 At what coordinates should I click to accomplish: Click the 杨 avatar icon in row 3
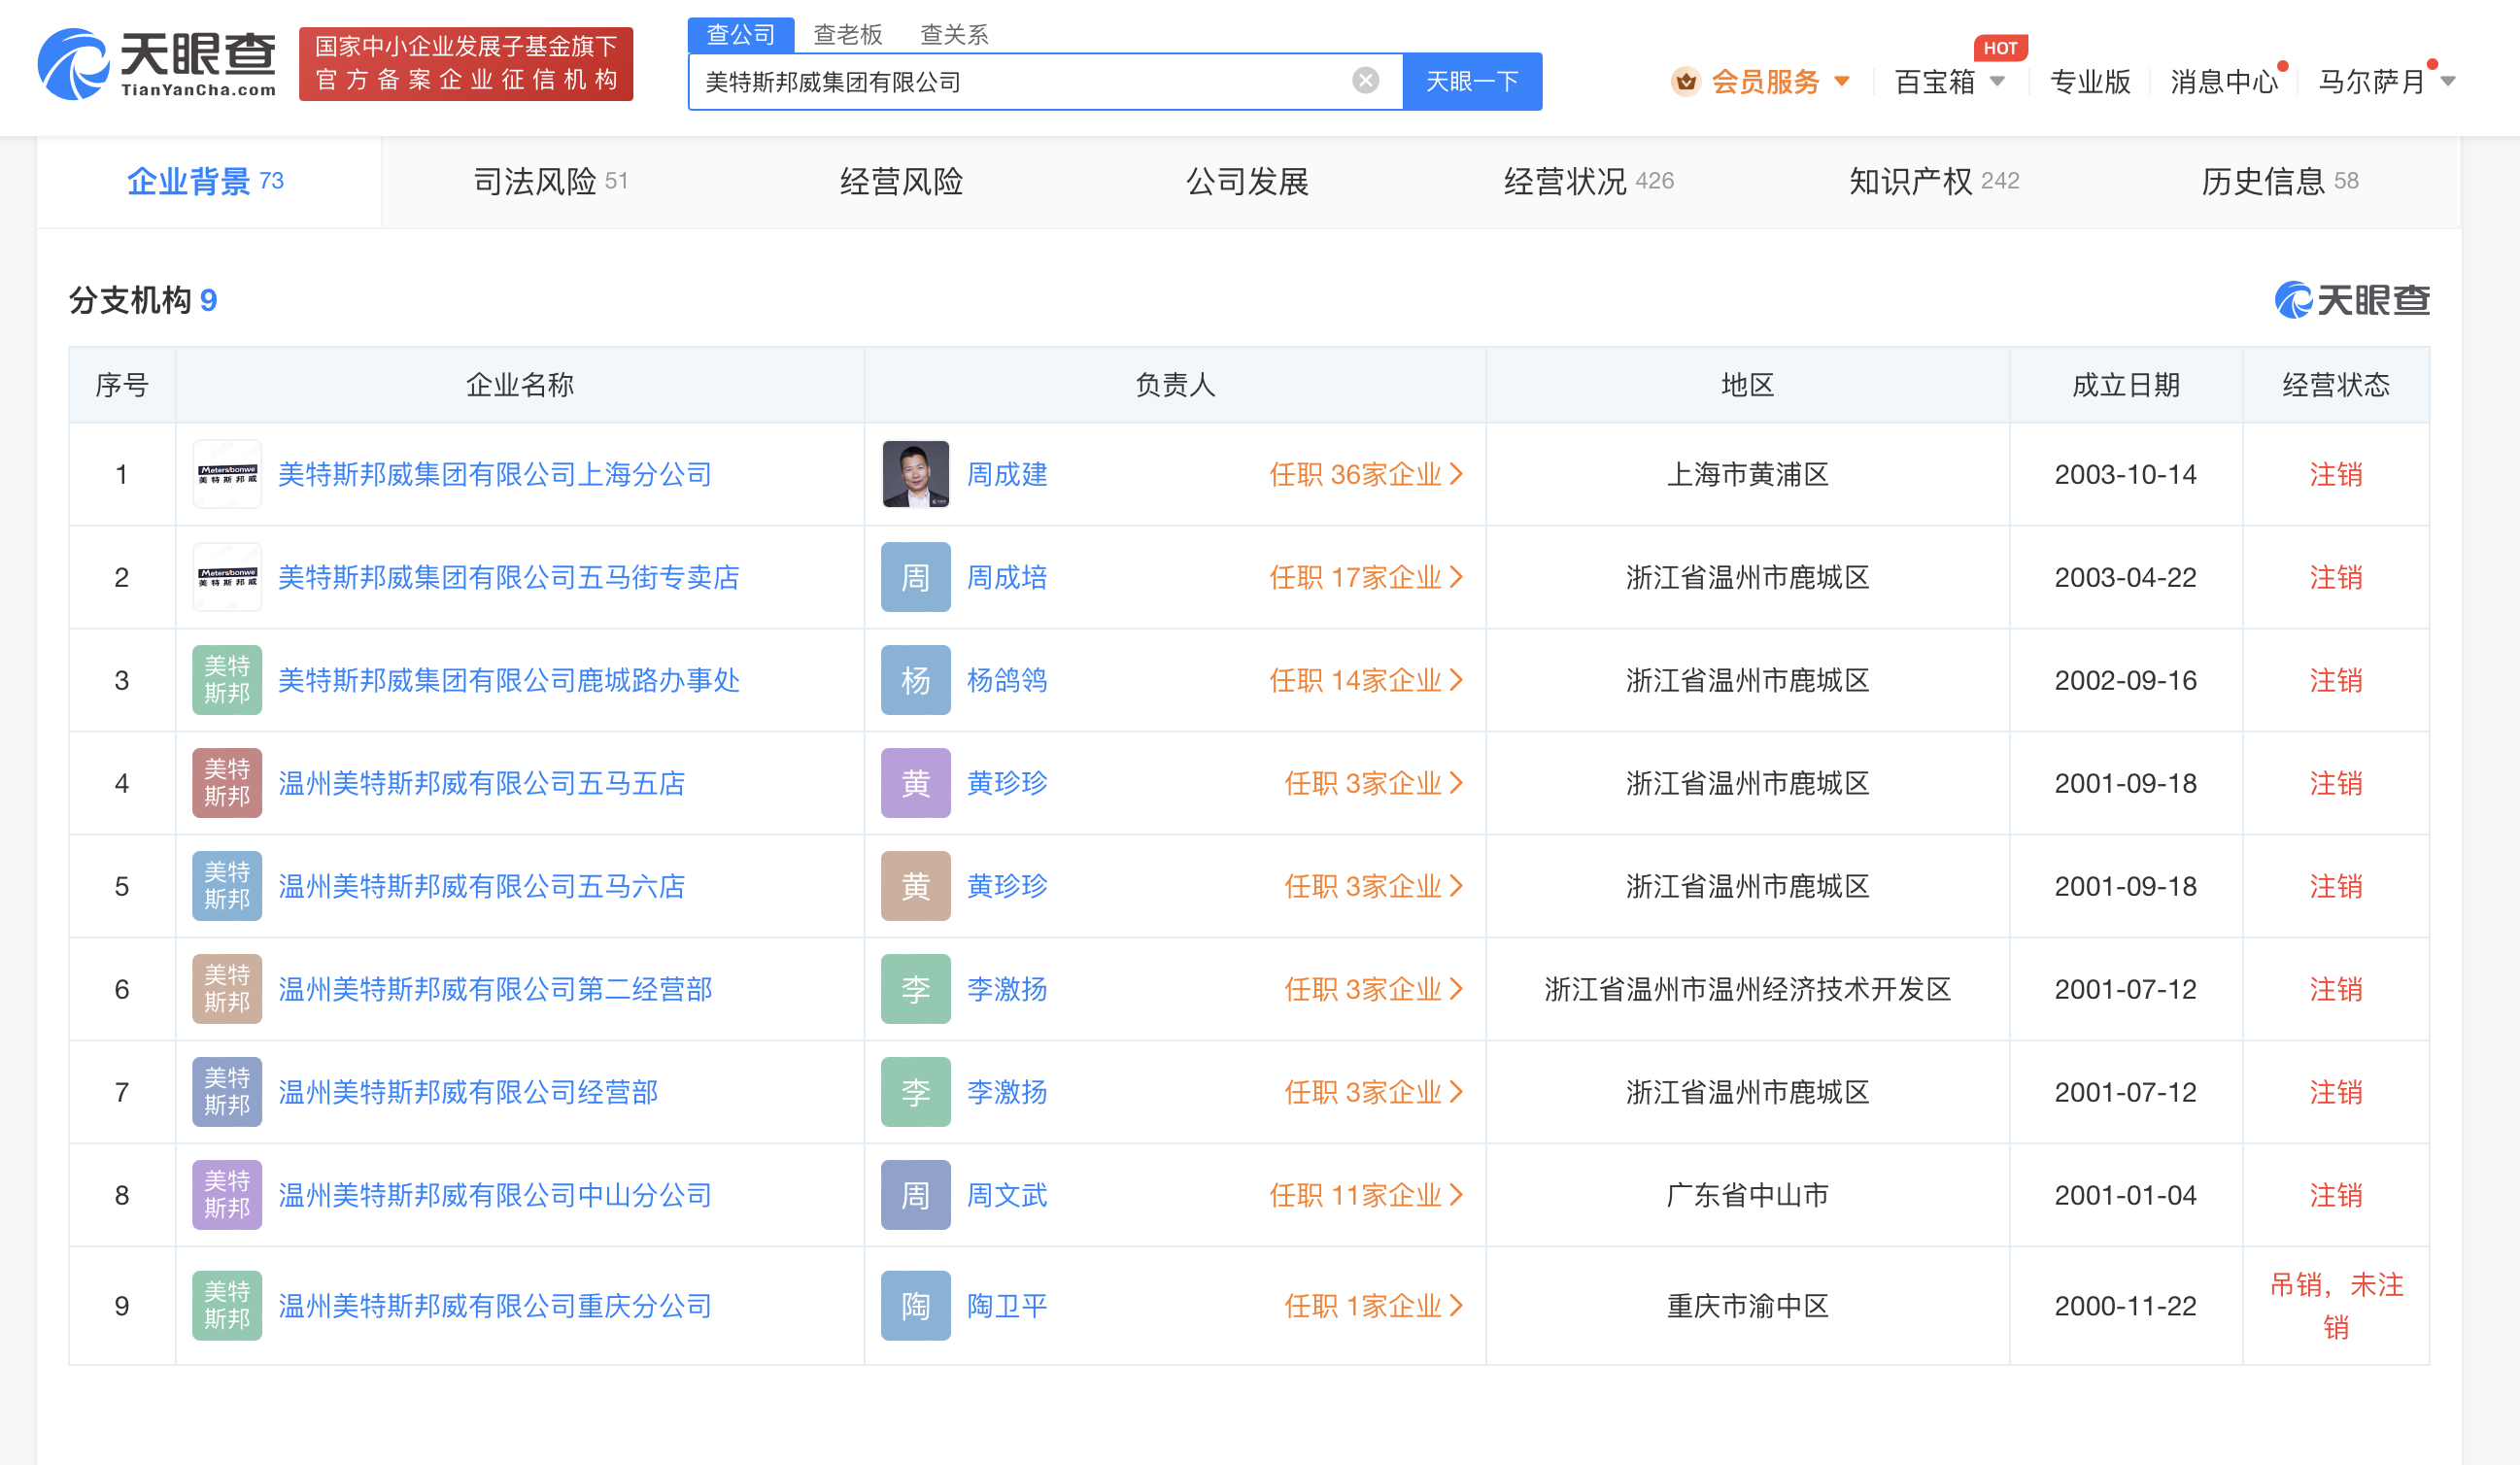915,680
